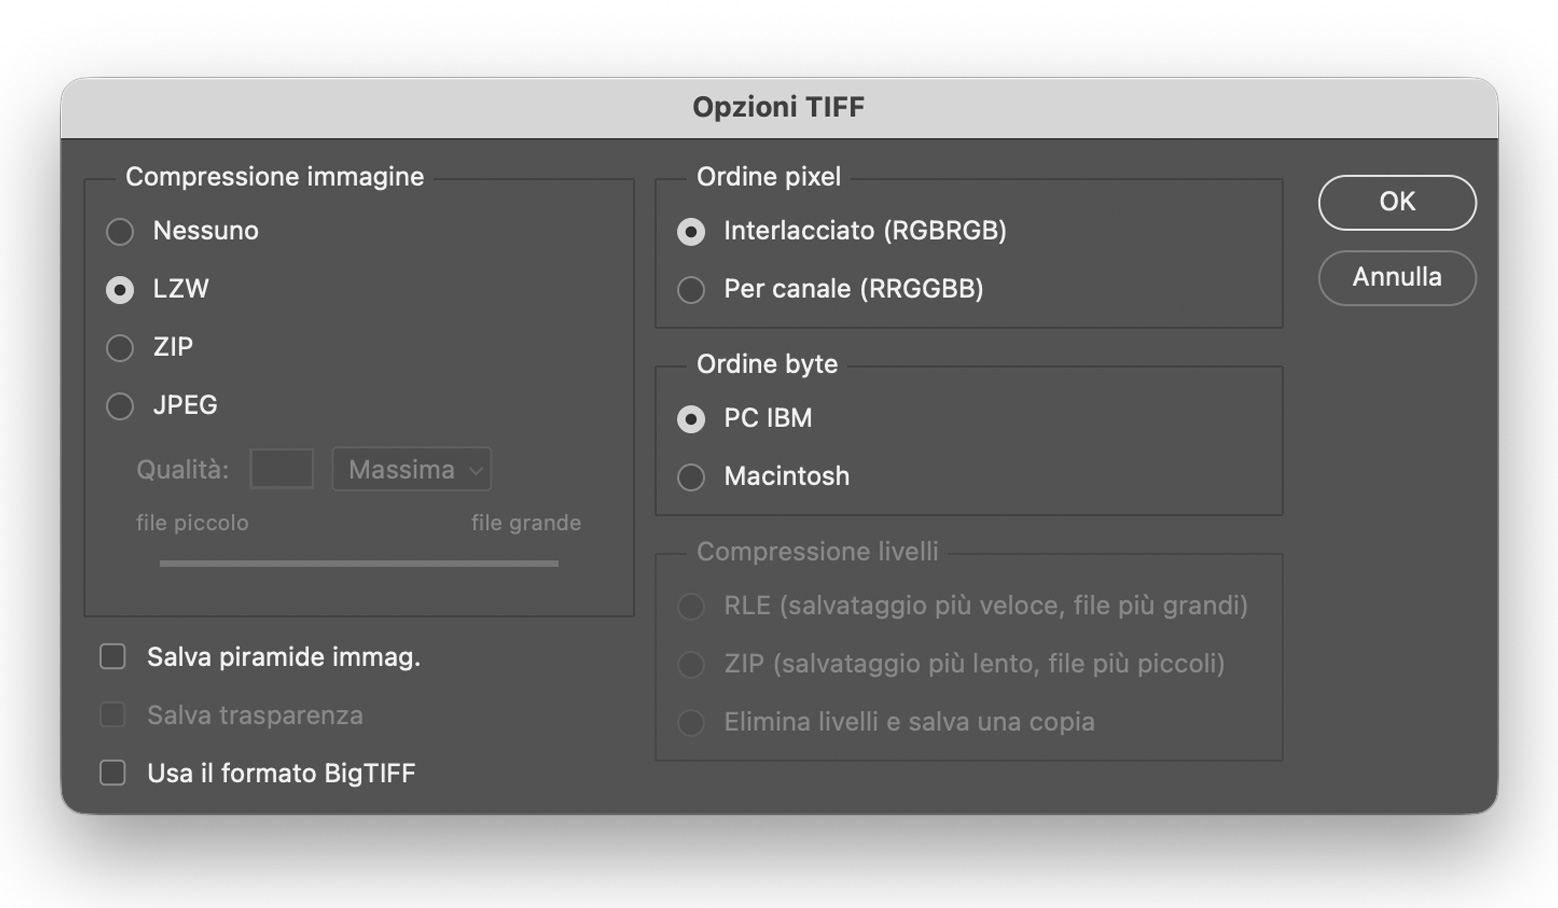1558x908 pixels.
Task: Click the JPEG quality slider track
Action: (x=359, y=563)
